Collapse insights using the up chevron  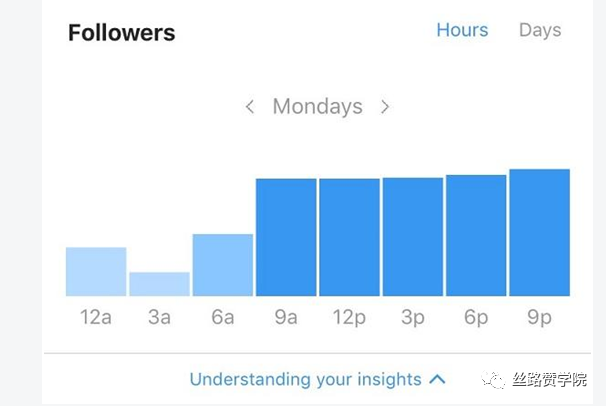[x=437, y=380]
